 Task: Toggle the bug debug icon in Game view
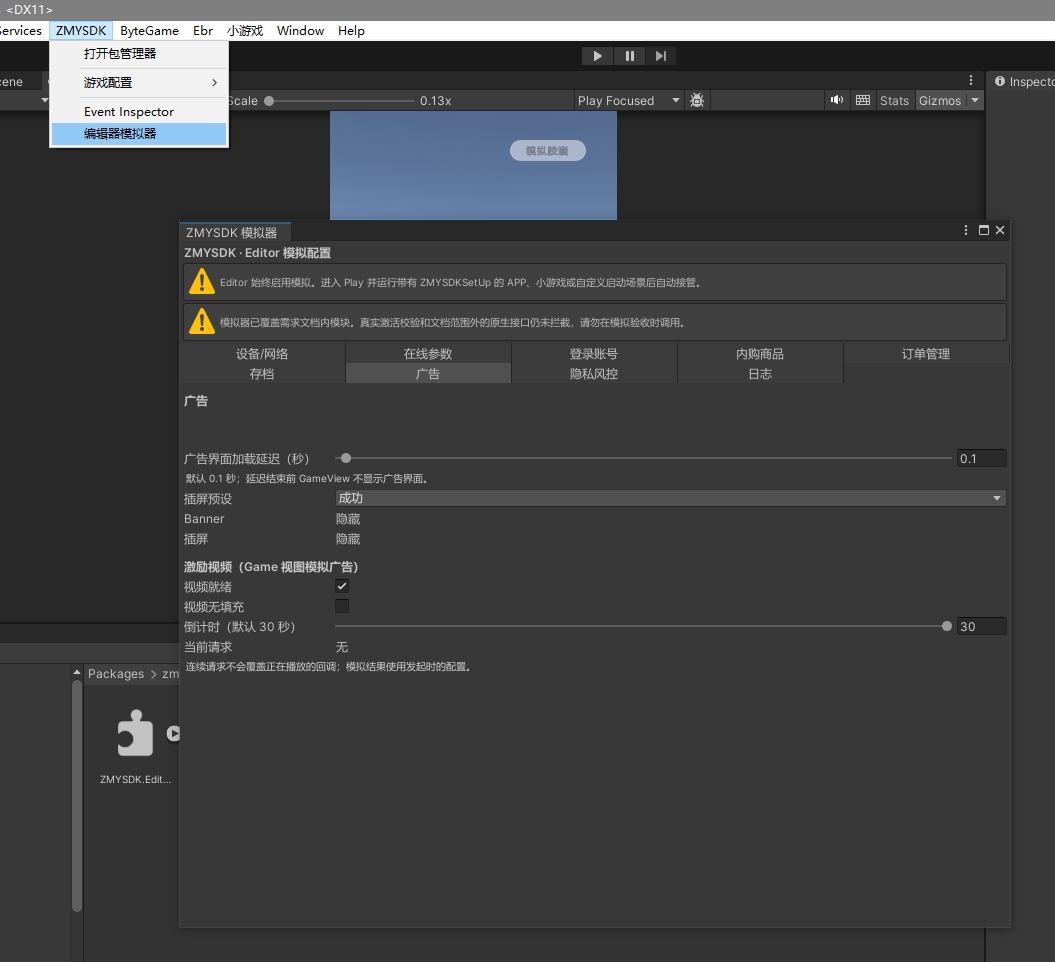(697, 100)
